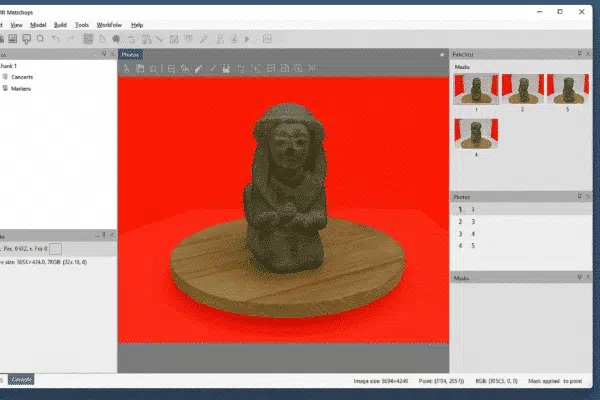This screenshot has width=600, height=400.
Task: Open the Tools menu
Action: pyautogui.click(x=82, y=24)
